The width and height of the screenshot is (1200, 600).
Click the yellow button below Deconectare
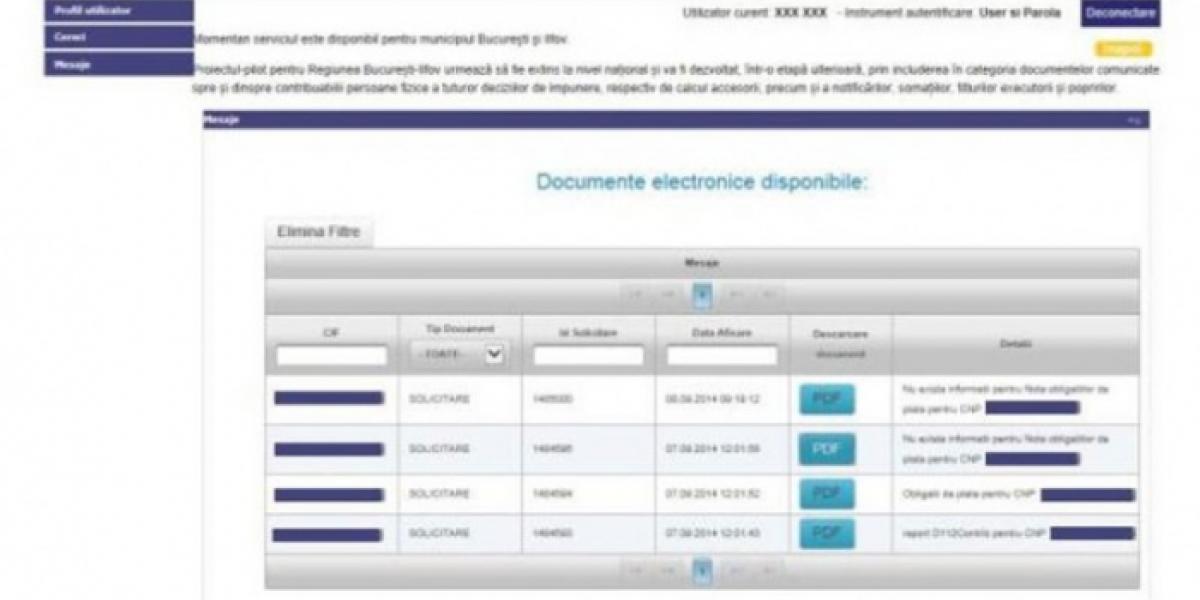click(x=1123, y=49)
